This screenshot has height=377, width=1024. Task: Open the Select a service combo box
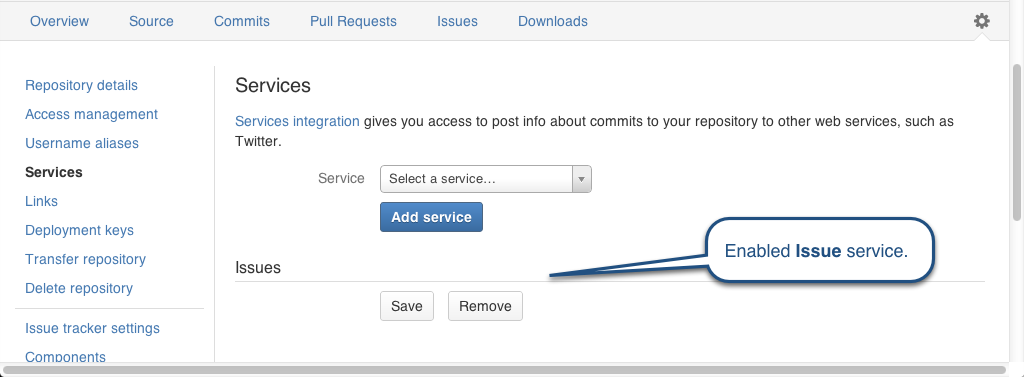coord(485,179)
